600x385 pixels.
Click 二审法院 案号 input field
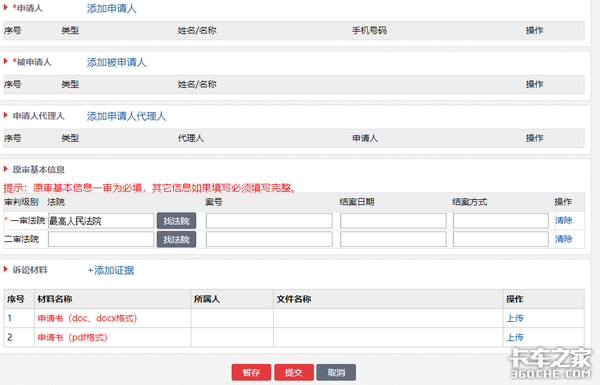269,240
